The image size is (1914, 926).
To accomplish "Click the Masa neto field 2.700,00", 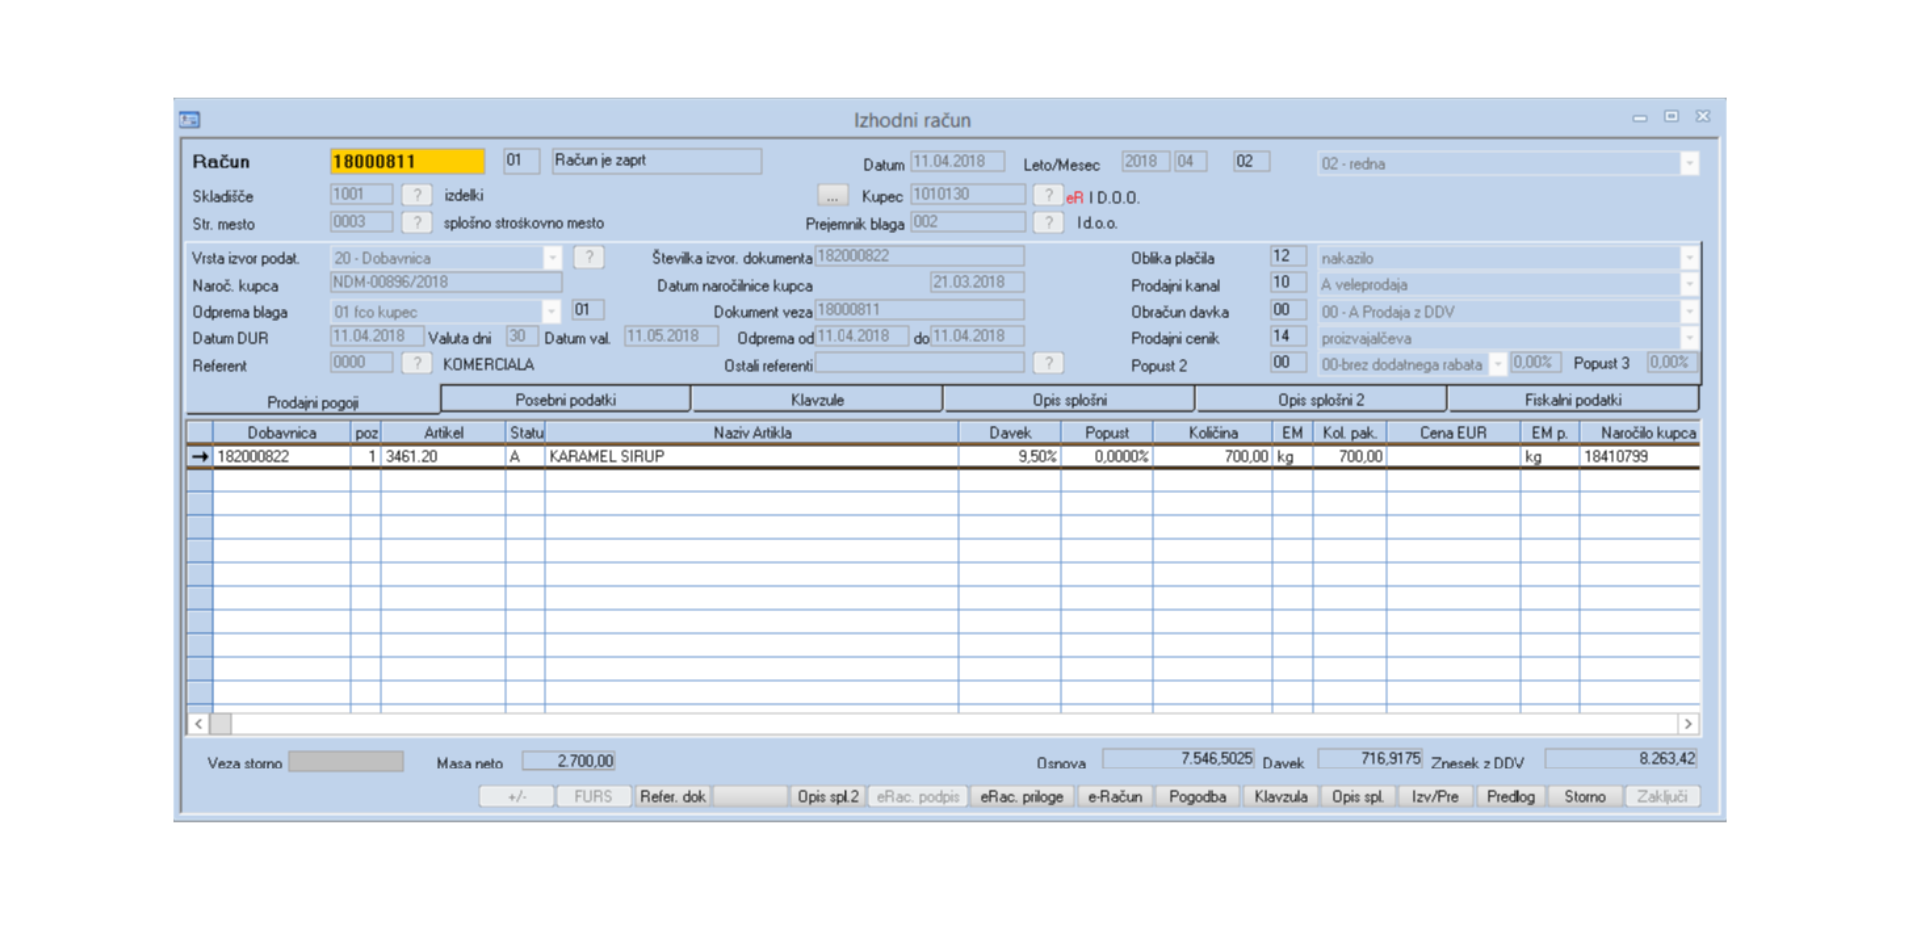I will pos(568,761).
